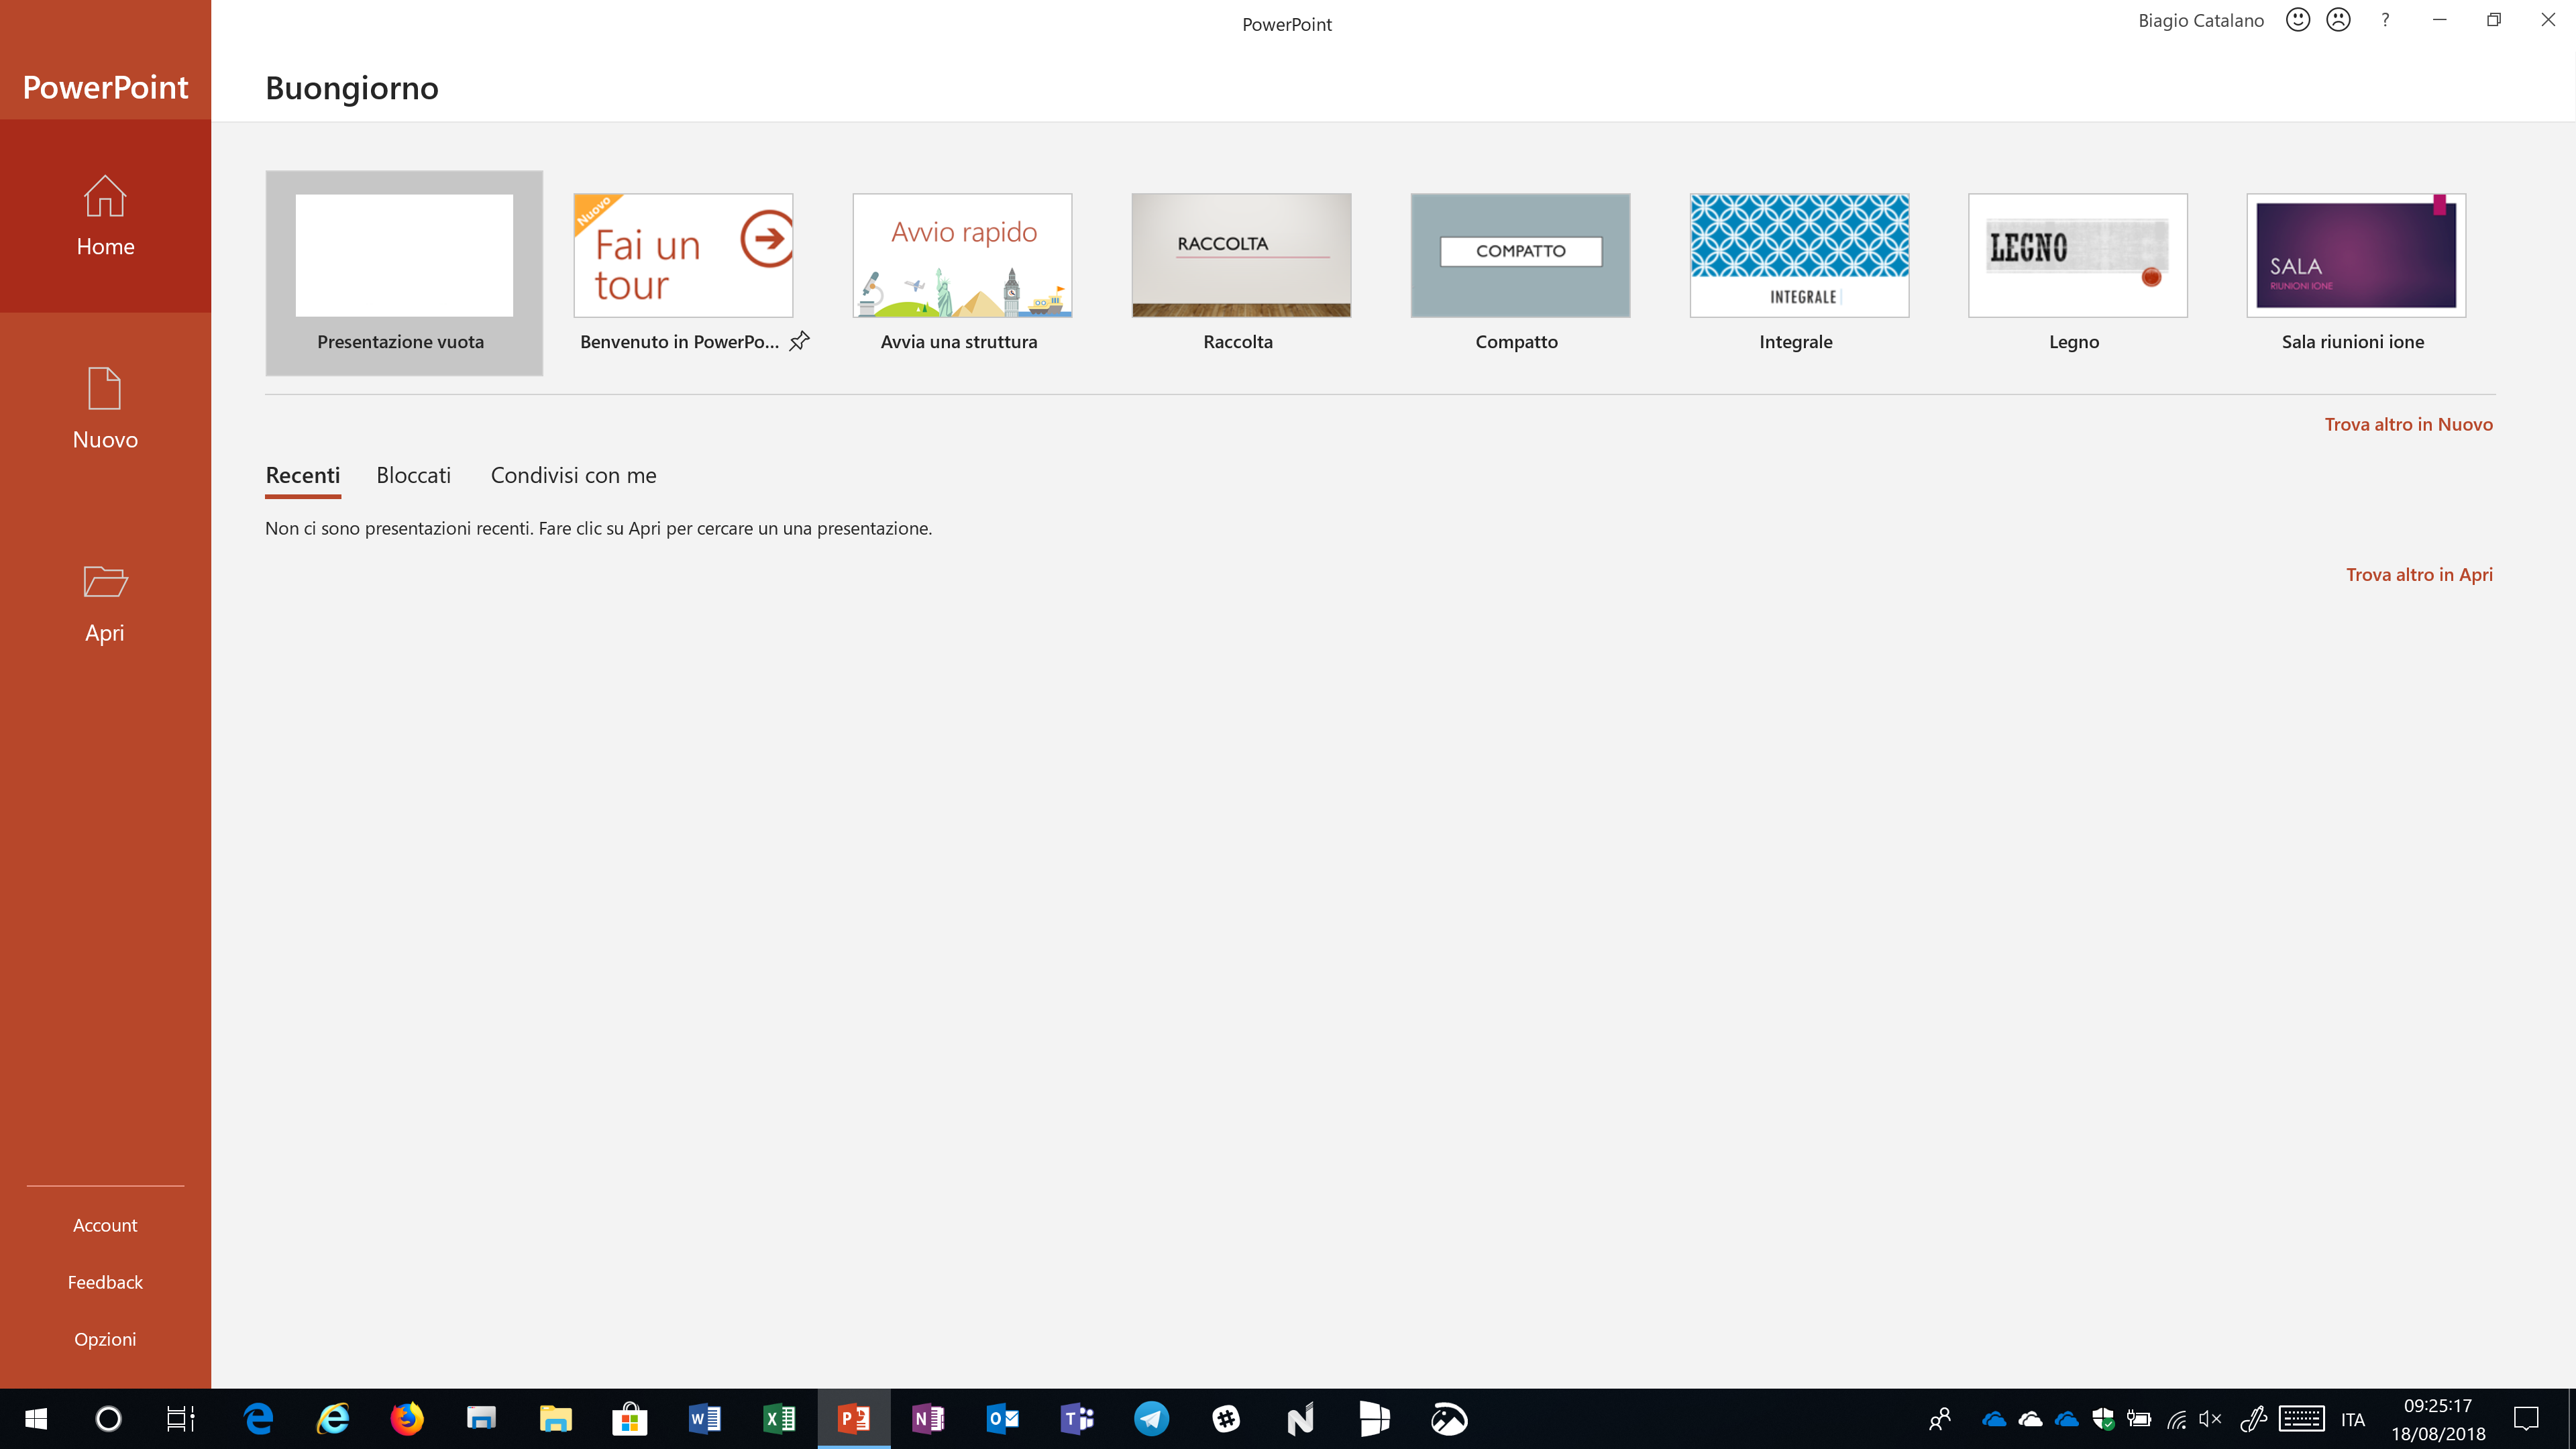Image resolution: width=2576 pixels, height=1449 pixels.
Task: Launch Telegram from the taskbar
Action: click(1151, 1418)
